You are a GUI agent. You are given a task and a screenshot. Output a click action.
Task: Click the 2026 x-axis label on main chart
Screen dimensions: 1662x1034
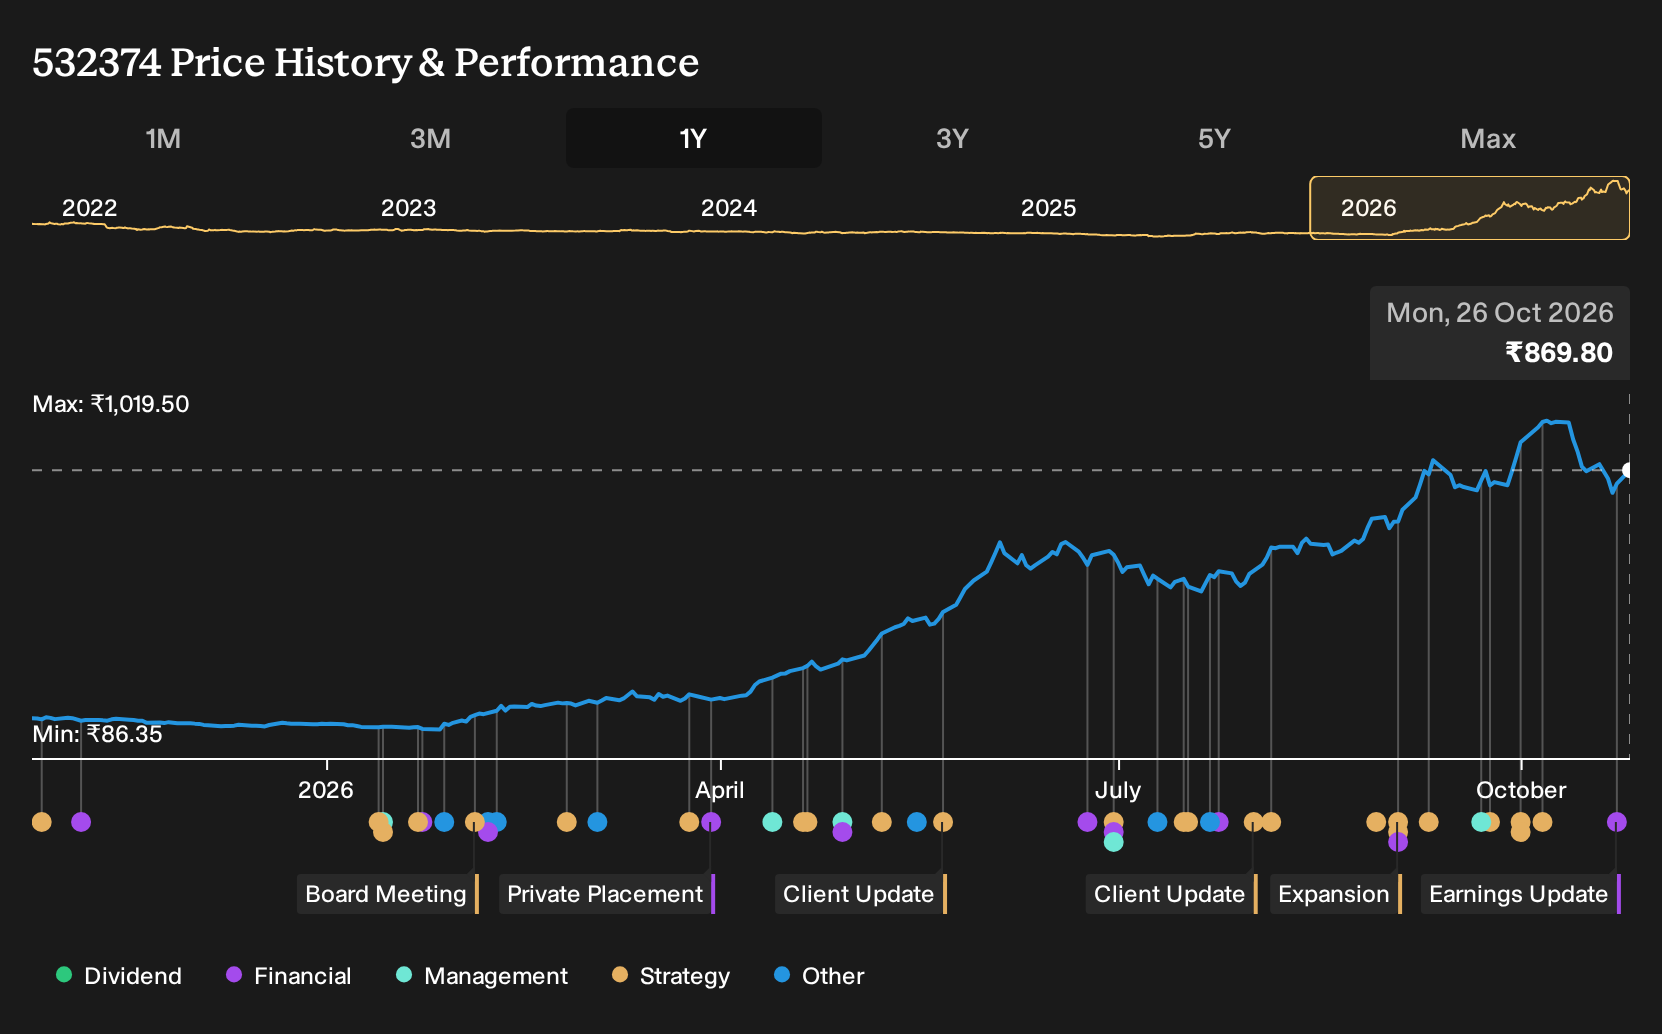(x=326, y=790)
